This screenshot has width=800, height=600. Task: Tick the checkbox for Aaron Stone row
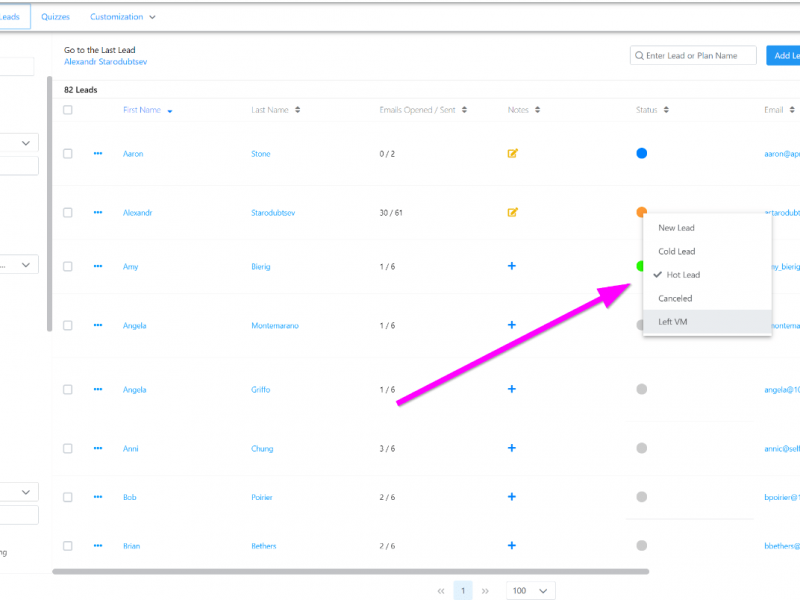[68, 154]
